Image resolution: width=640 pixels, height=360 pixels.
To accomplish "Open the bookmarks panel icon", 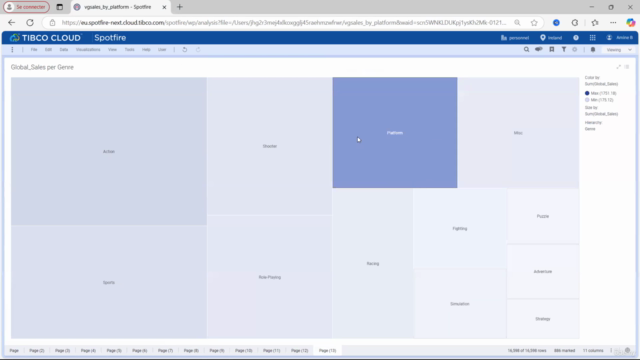I will pyautogui.click(x=551, y=49).
